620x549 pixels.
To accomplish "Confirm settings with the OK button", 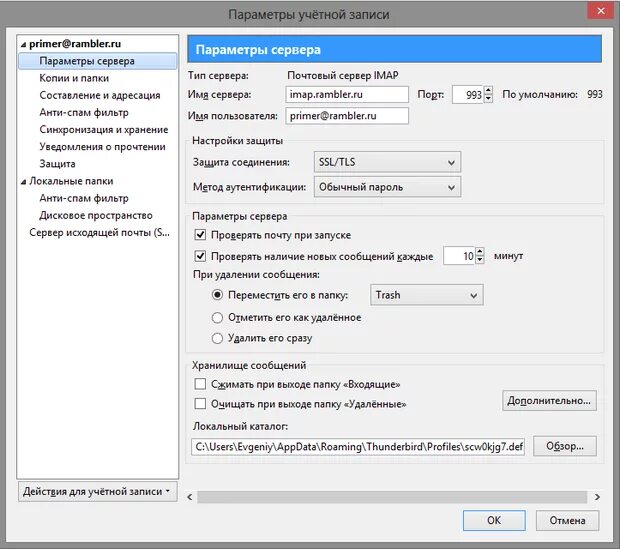I will pyautogui.click(x=494, y=520).
